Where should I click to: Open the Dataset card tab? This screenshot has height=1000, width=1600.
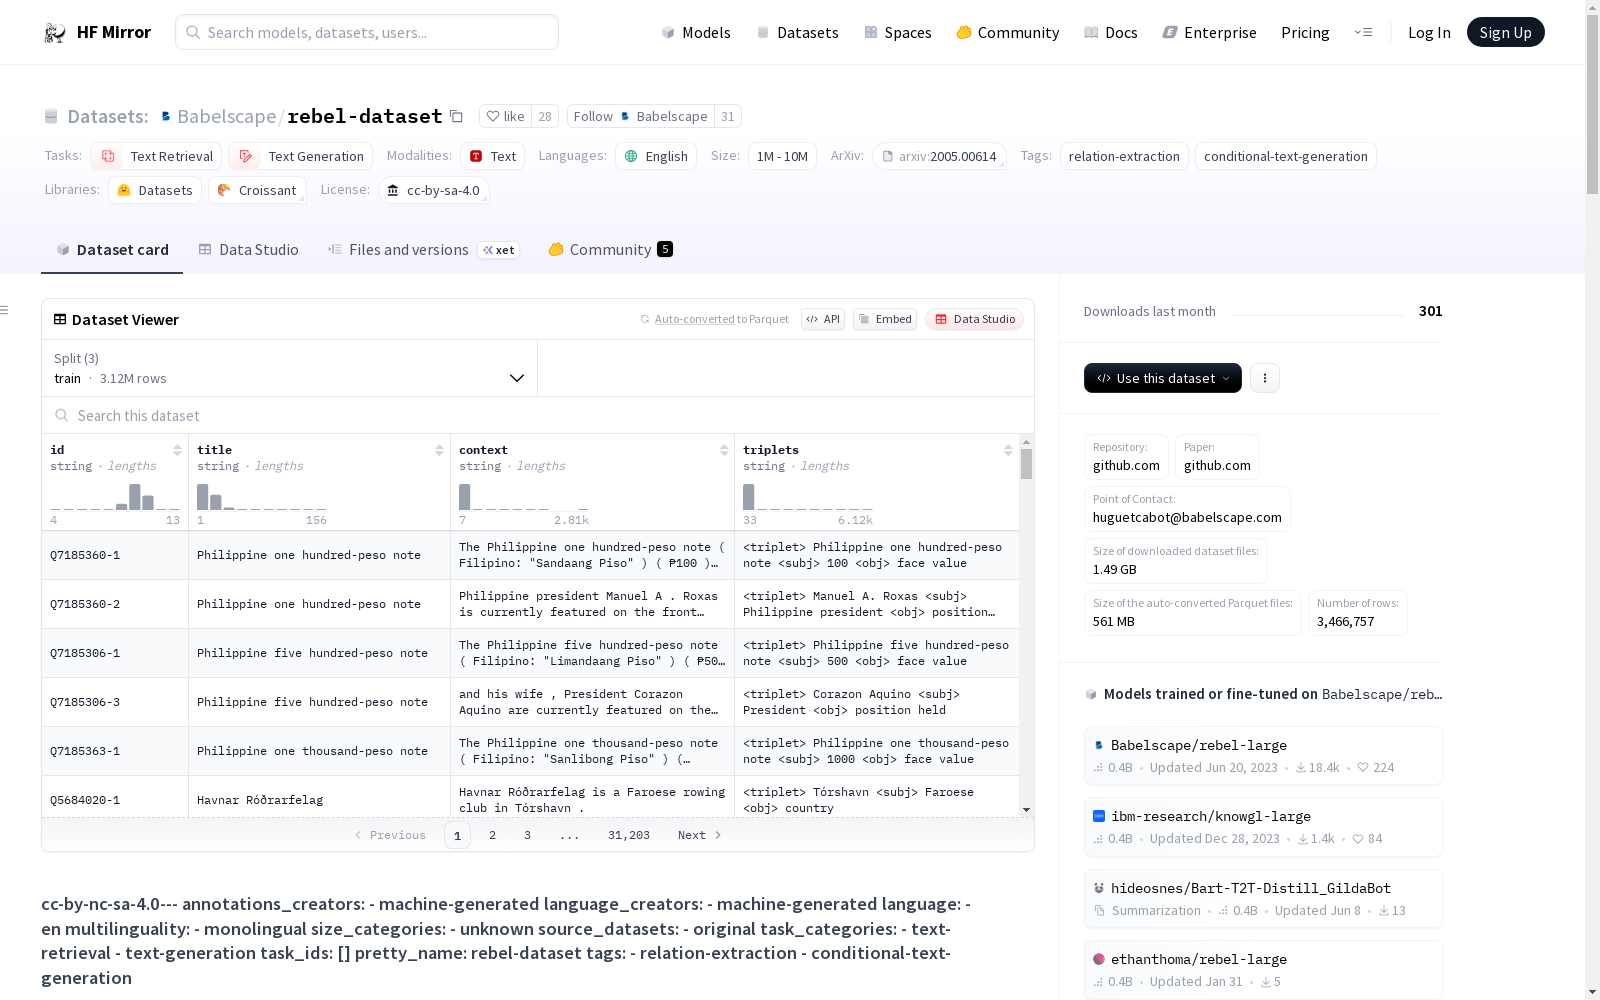coord(112,250)
